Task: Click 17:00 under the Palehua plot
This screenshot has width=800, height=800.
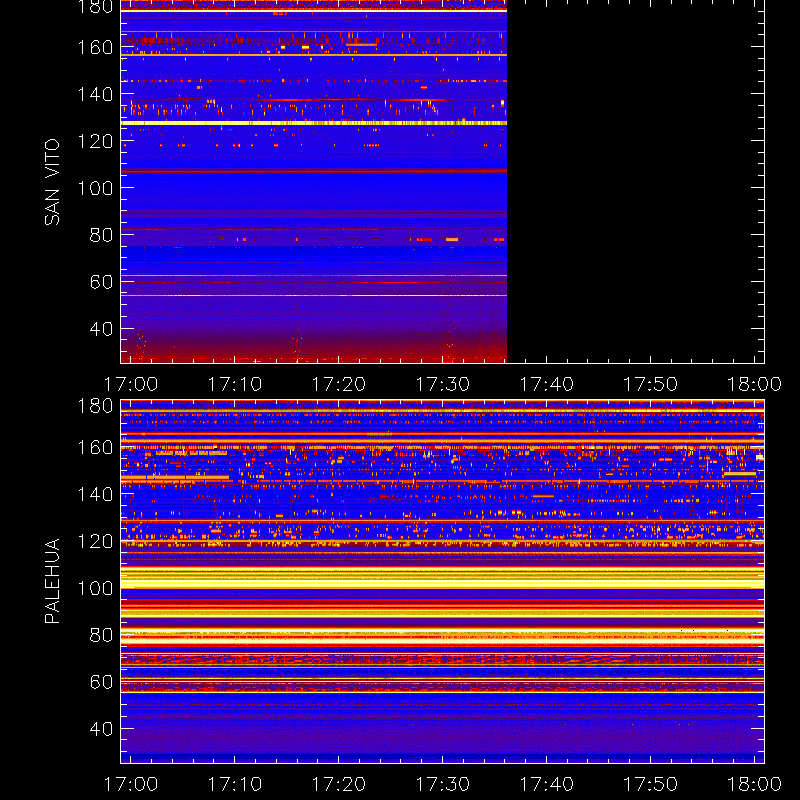Action: point(131,784)
